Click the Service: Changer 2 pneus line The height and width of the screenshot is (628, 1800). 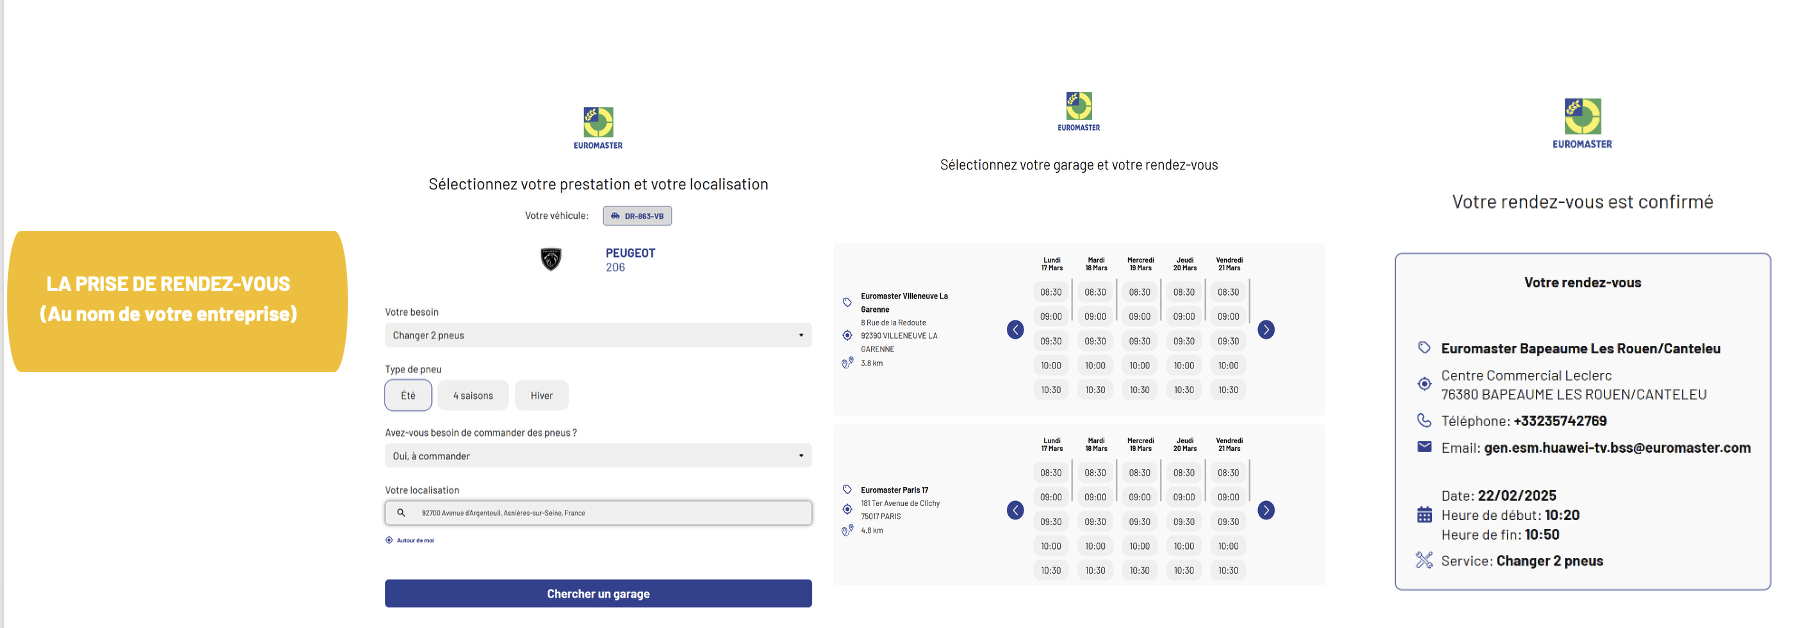click(x=1522, y=561)
